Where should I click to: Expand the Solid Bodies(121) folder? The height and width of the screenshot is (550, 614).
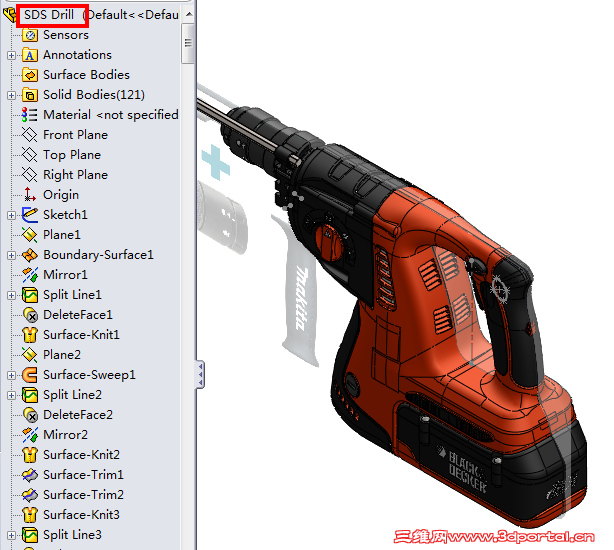11,96
